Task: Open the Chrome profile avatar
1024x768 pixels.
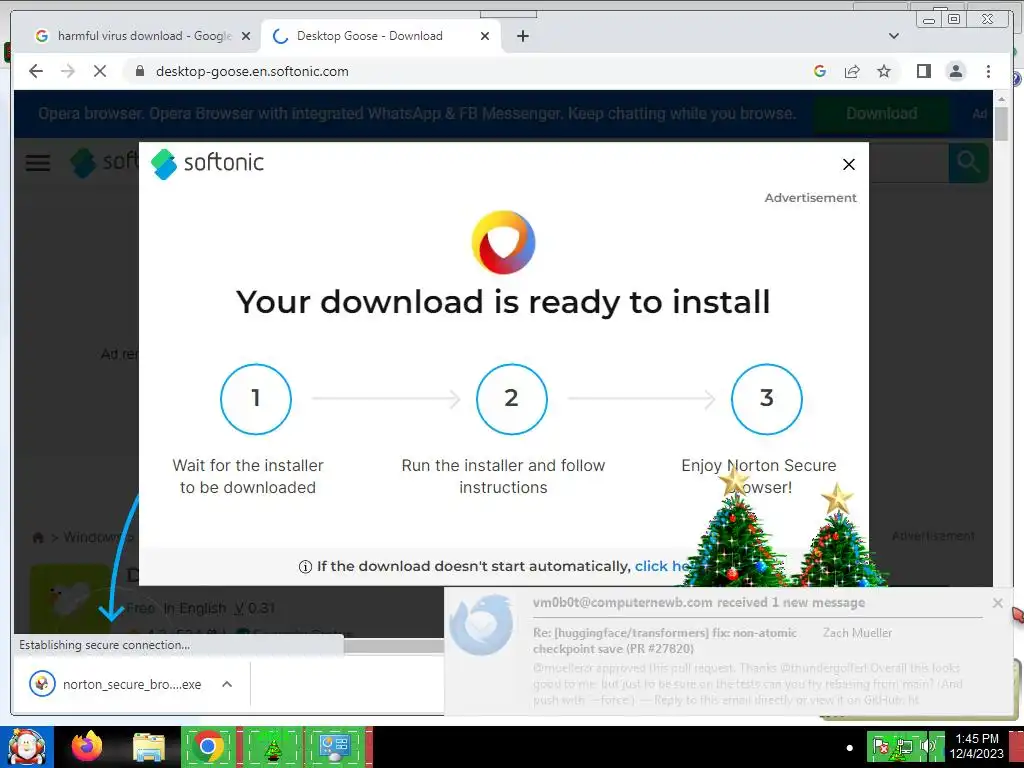Action: [x=956, y=71]
